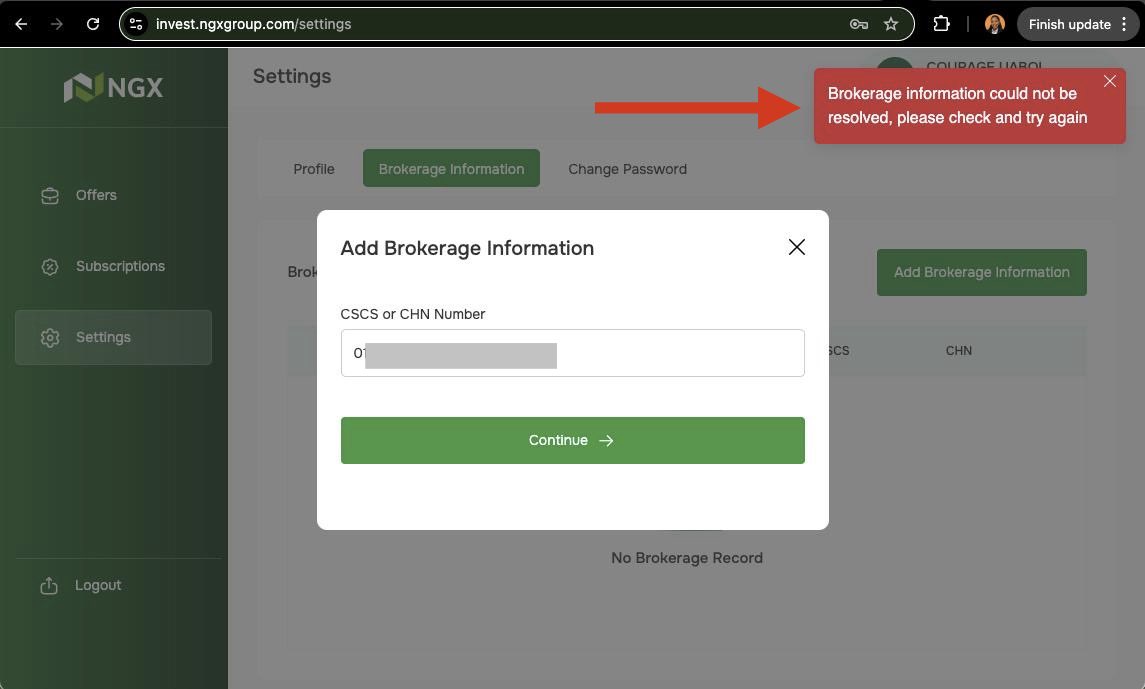Click the Continue button
This screenshot has width=1145, height=689.
[x=572, y=440]
